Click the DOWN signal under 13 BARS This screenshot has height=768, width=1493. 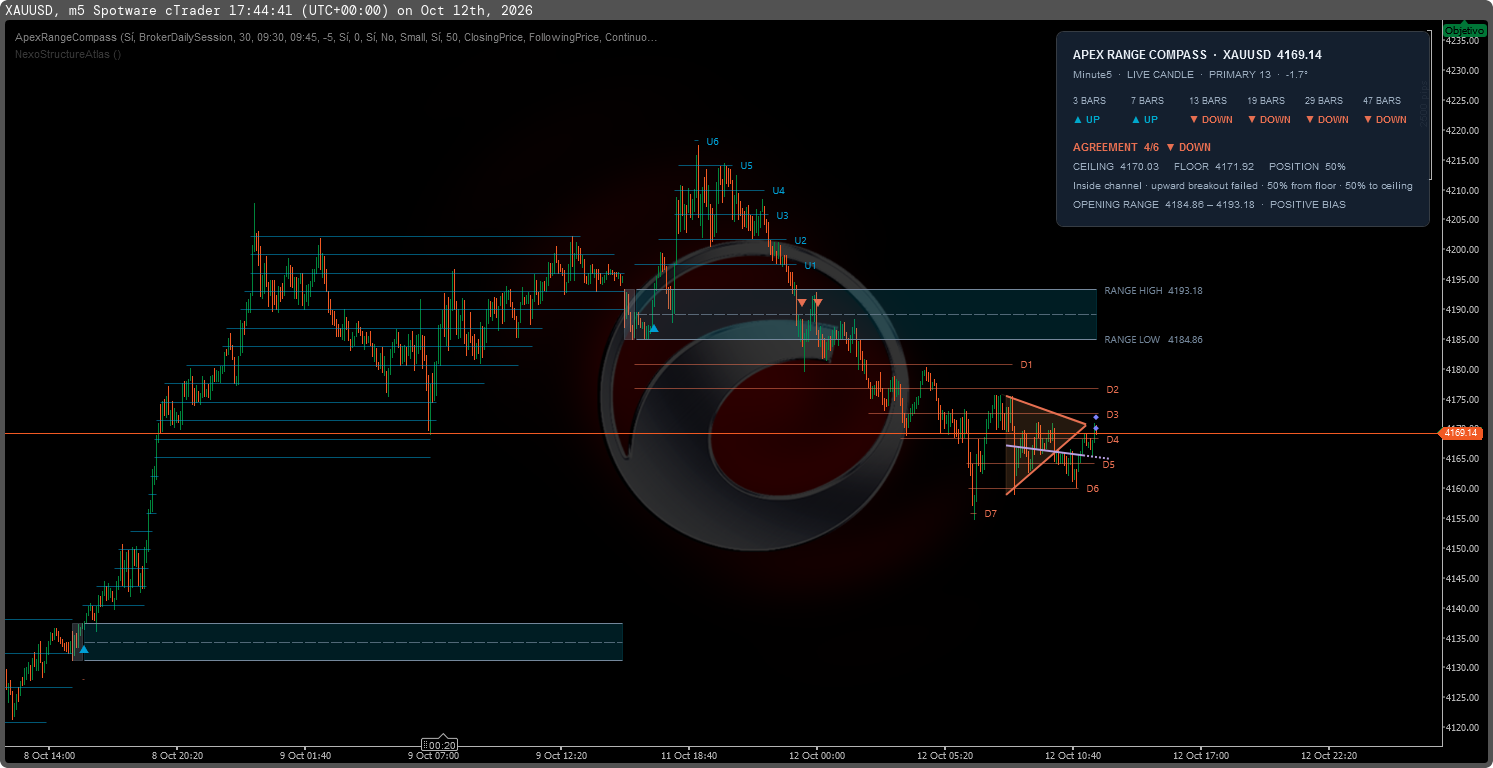pyautogui.click(x=1210, y=120)
